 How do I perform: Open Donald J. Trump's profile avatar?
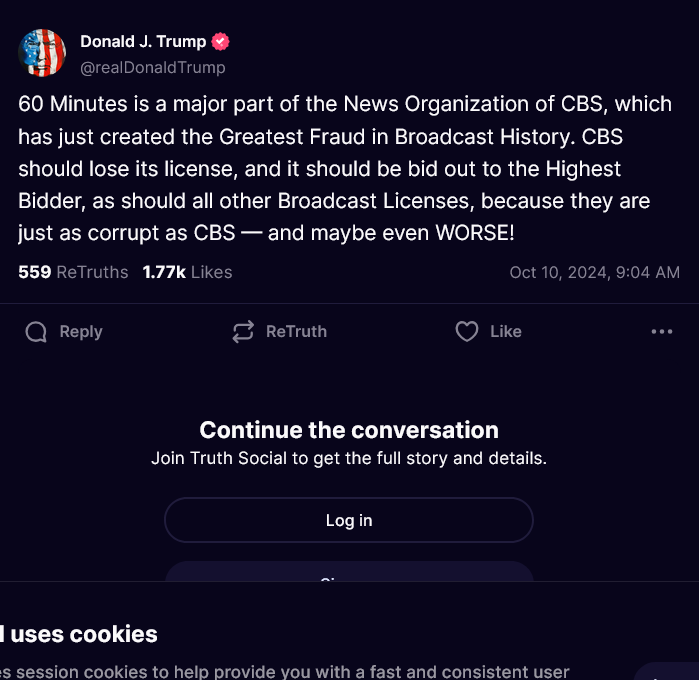tap(43, 54)
